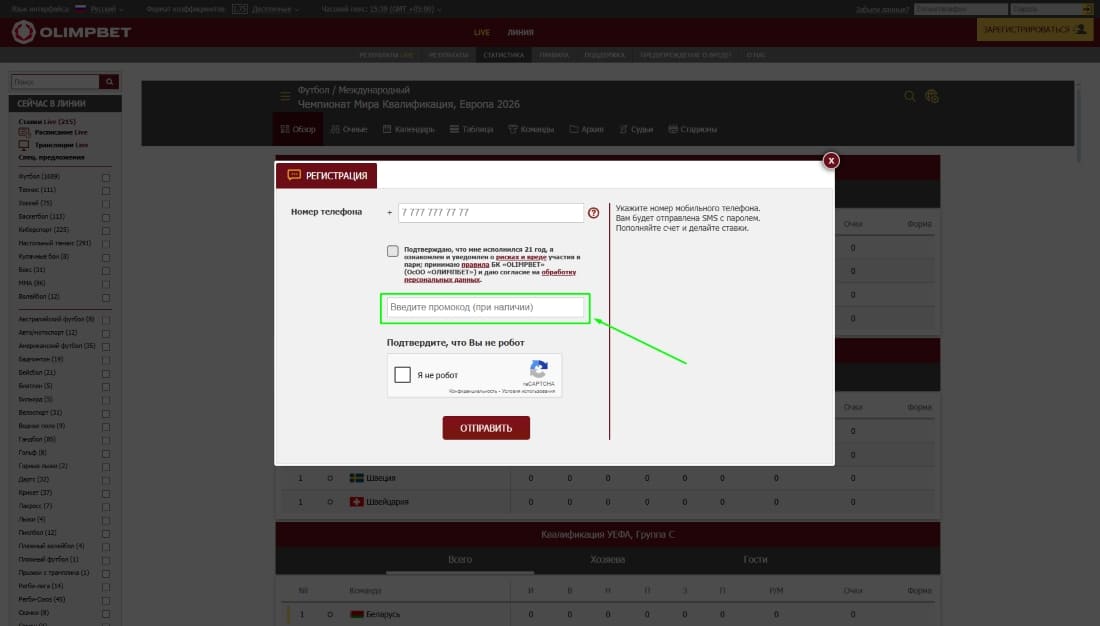Click the reCAPTCHA logo

(x=539, y=369)
